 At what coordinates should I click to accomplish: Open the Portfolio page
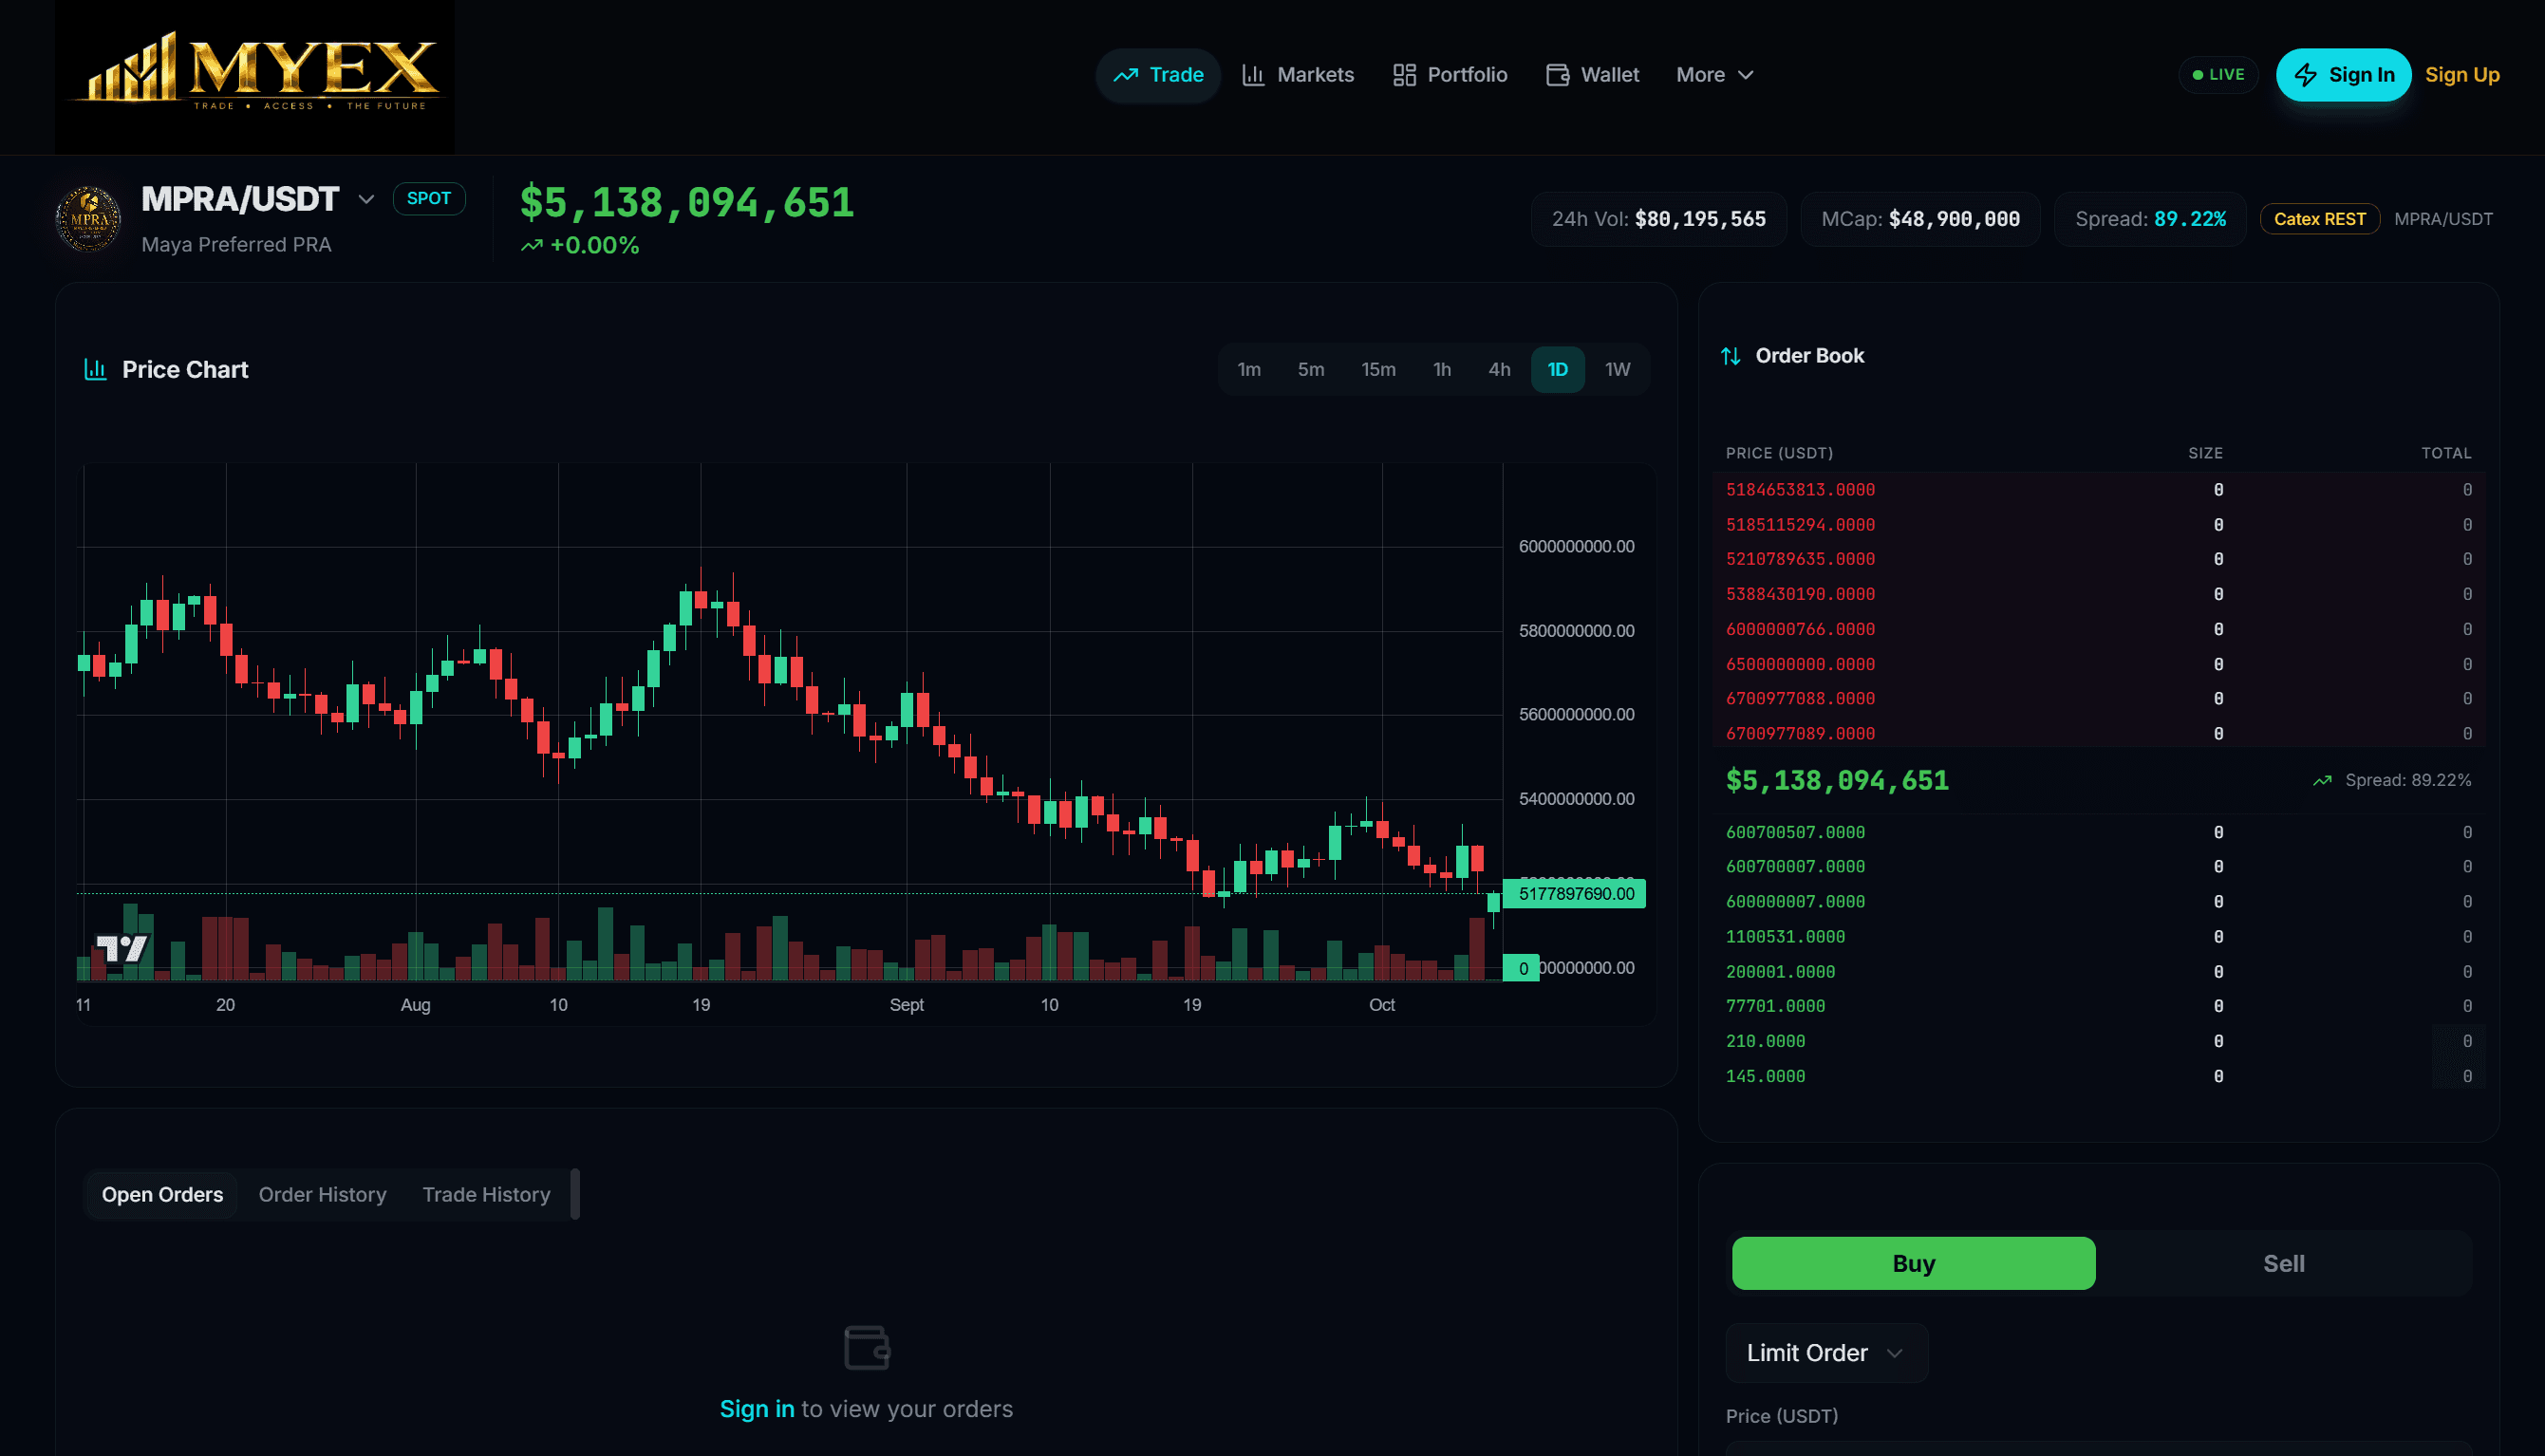pos(1449,75)
